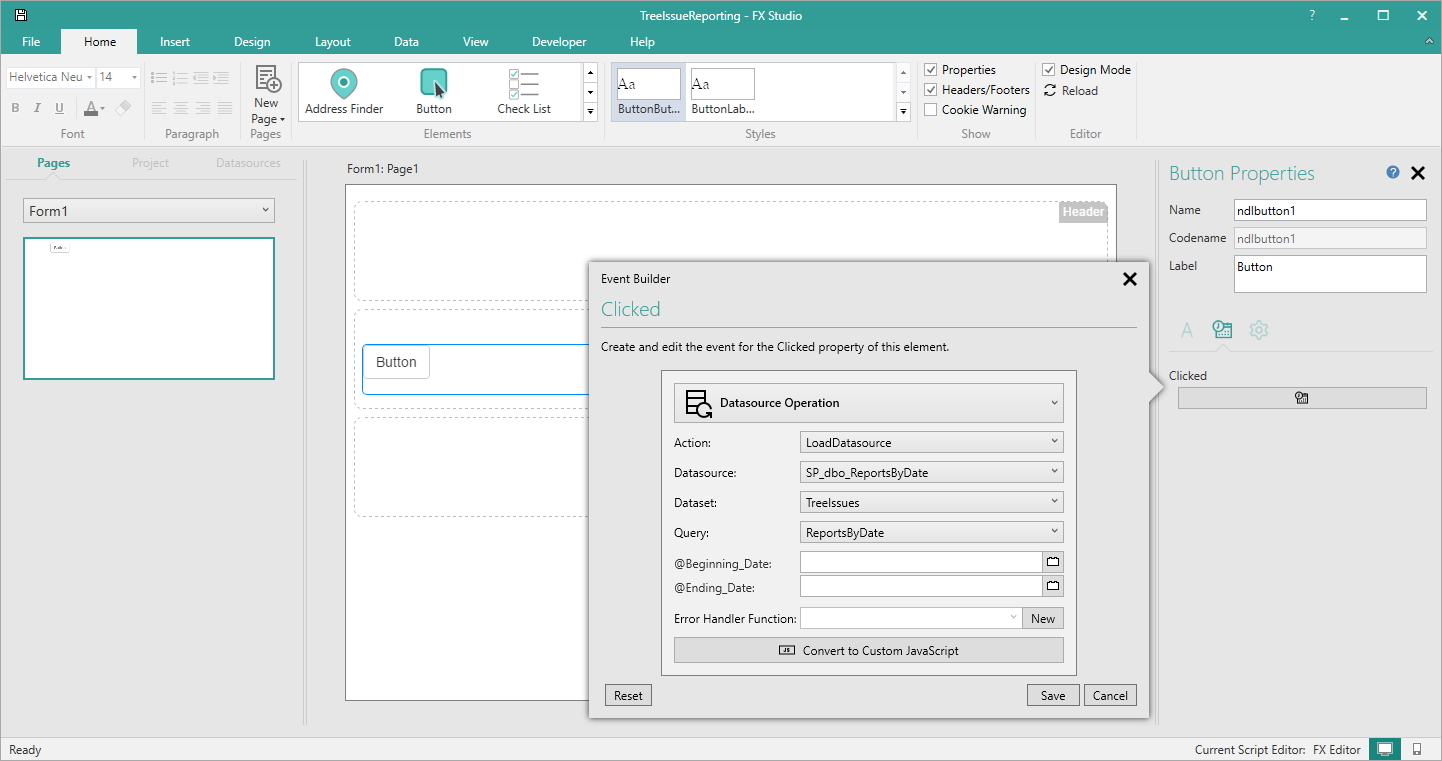Align text right

pyautogui.click(x=202, y=108)
